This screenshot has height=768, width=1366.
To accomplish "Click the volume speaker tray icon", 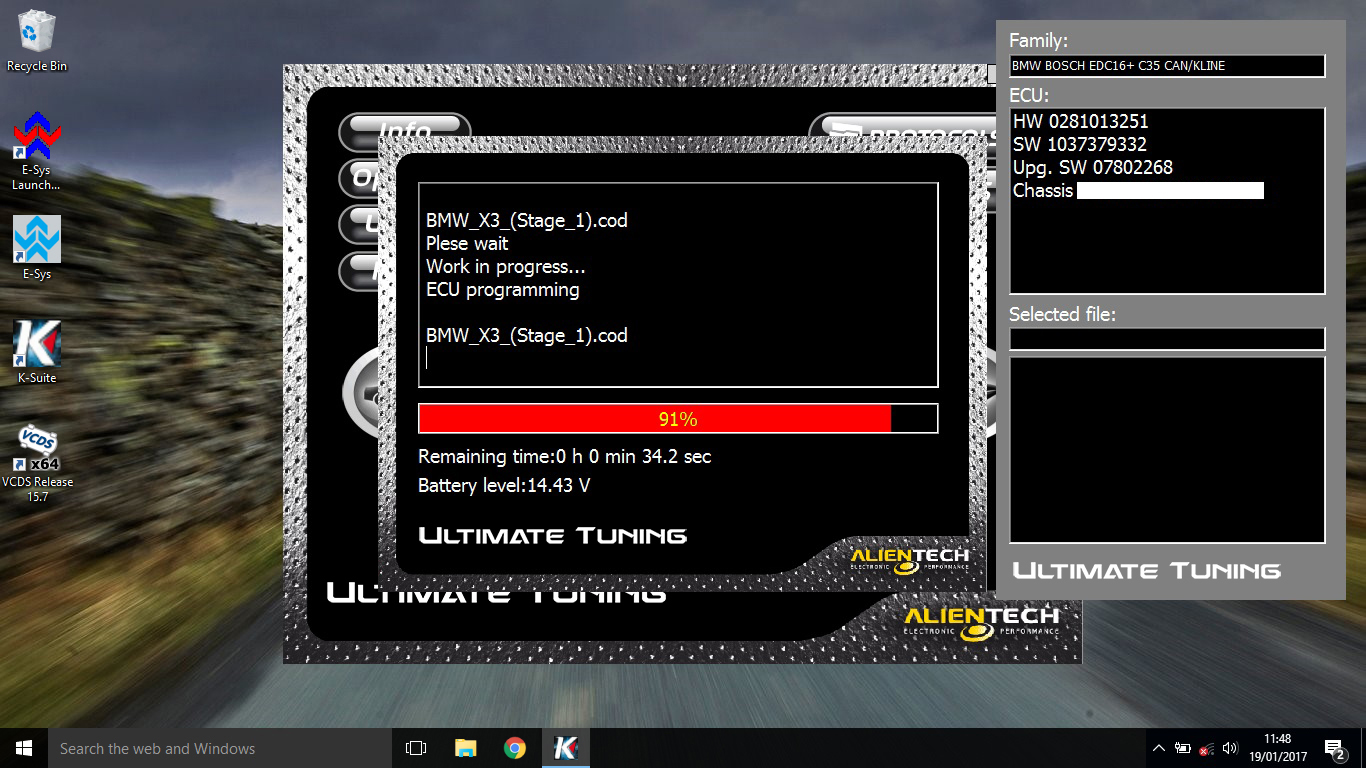I will coord(1230,748).
